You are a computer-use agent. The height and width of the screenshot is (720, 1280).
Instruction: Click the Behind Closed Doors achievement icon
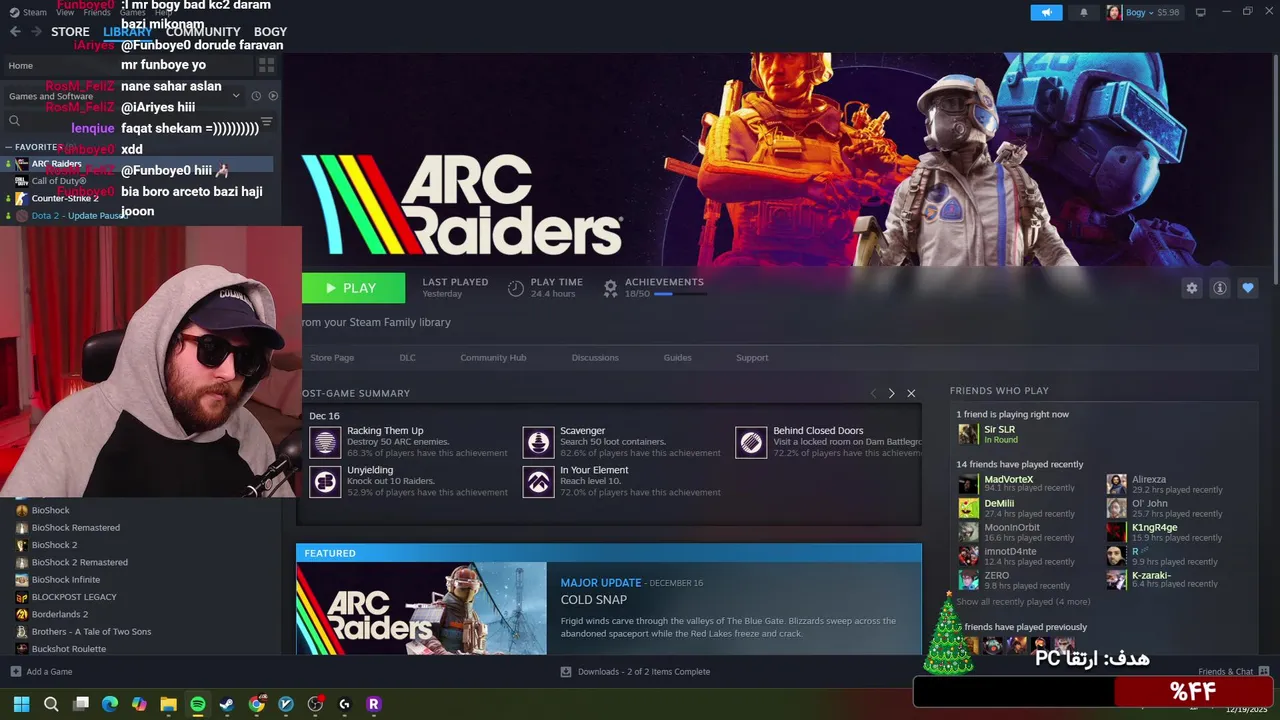click(751, 443)
